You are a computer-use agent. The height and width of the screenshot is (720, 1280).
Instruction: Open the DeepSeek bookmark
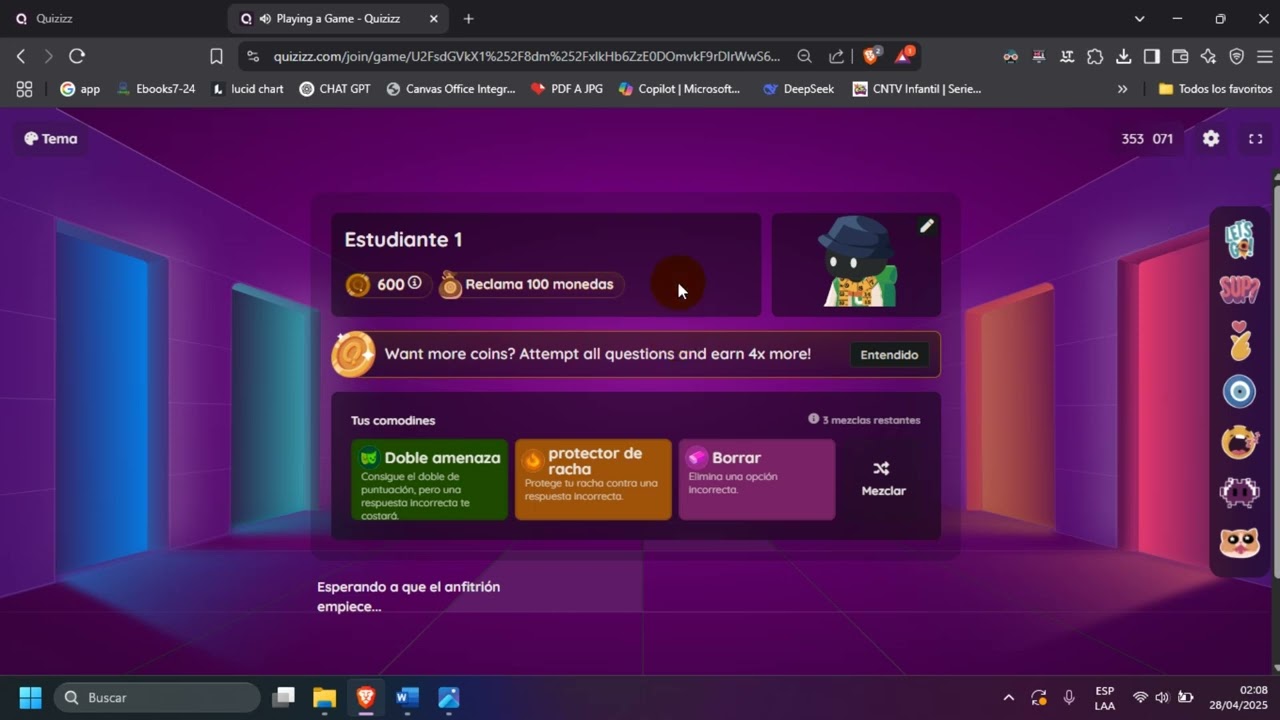pos(798,89)
